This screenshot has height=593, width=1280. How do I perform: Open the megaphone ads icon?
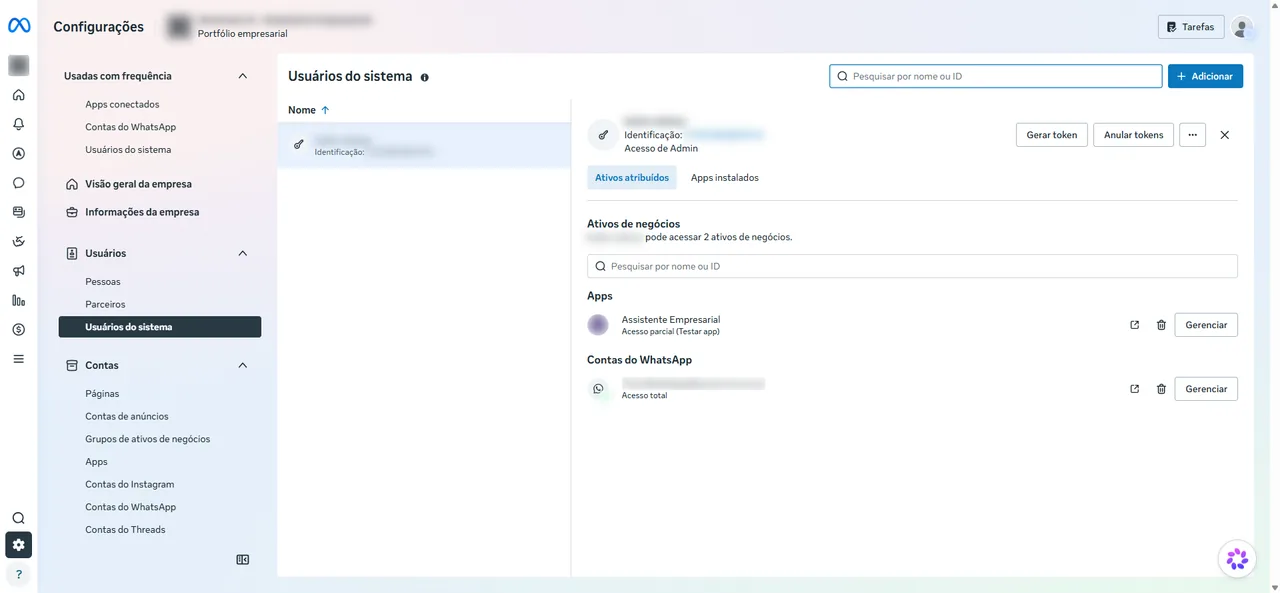point(18,271)
